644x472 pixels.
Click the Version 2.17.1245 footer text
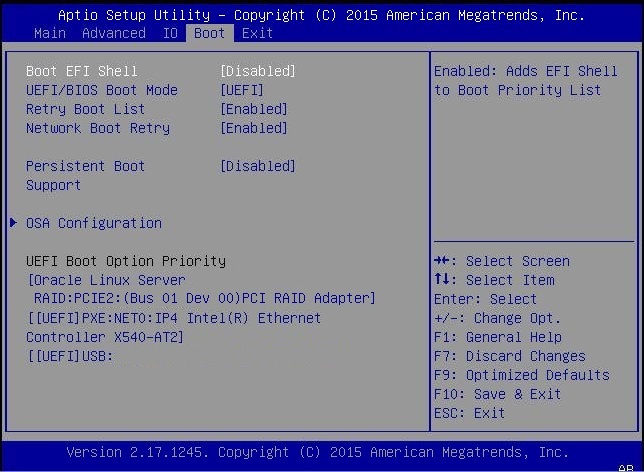tap(317, 452)
